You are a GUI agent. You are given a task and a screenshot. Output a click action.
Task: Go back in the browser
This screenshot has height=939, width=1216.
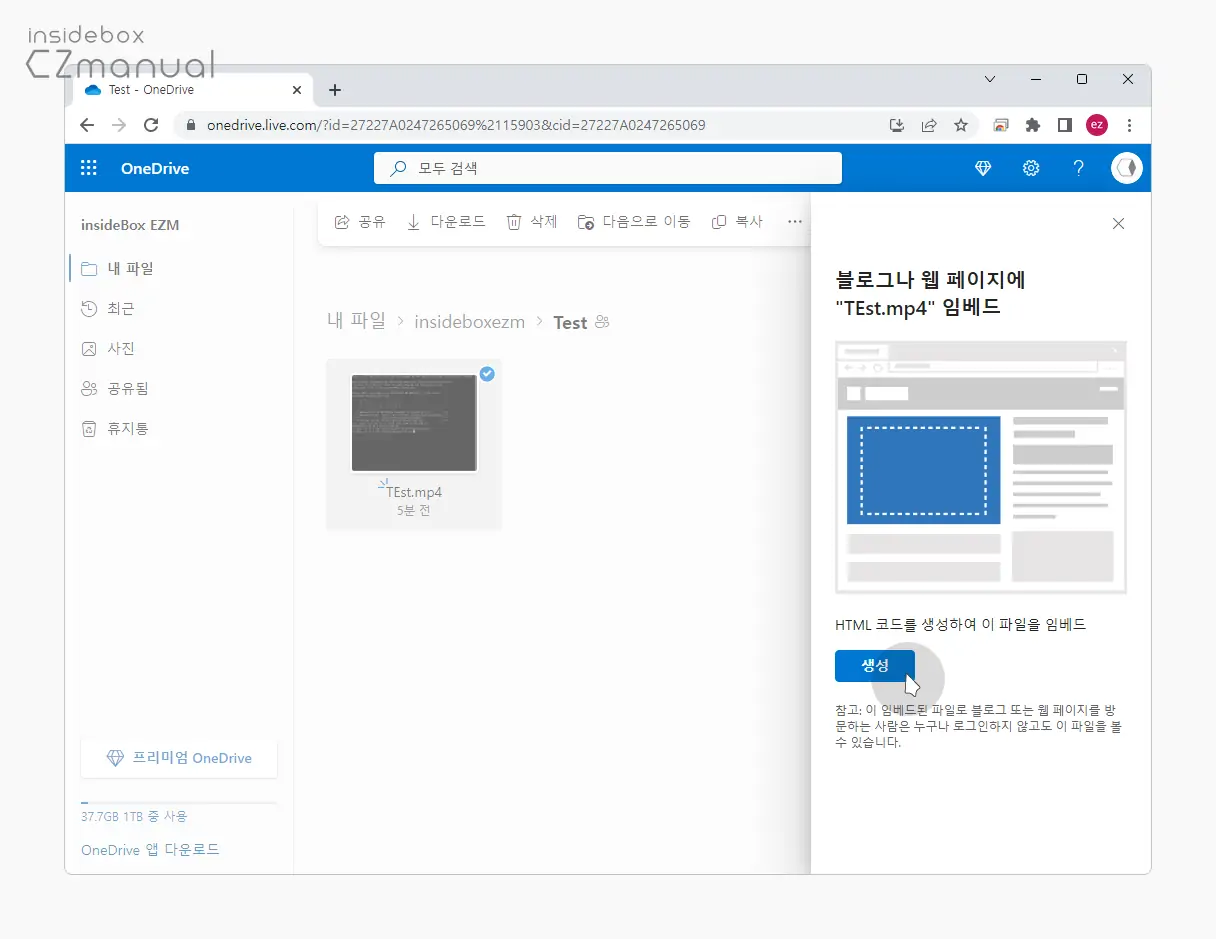(87, 125)
